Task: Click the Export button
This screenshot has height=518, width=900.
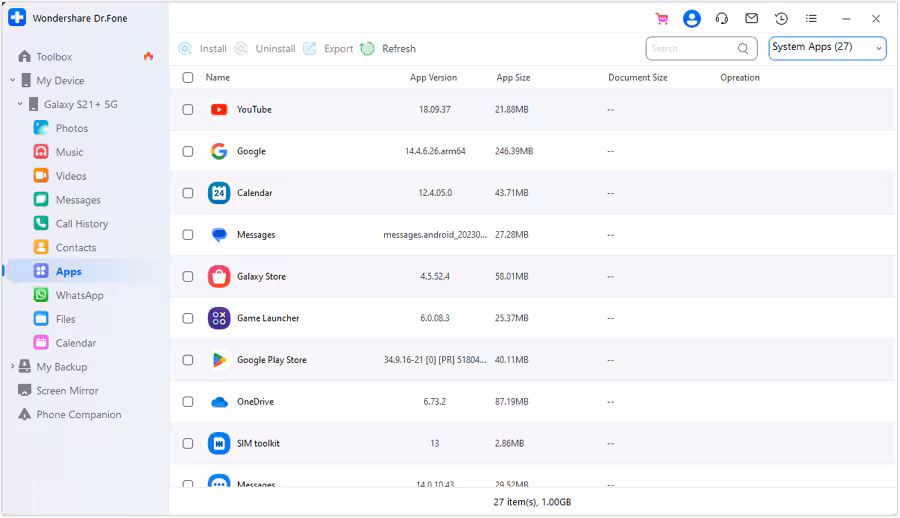Action: point(328,49)
